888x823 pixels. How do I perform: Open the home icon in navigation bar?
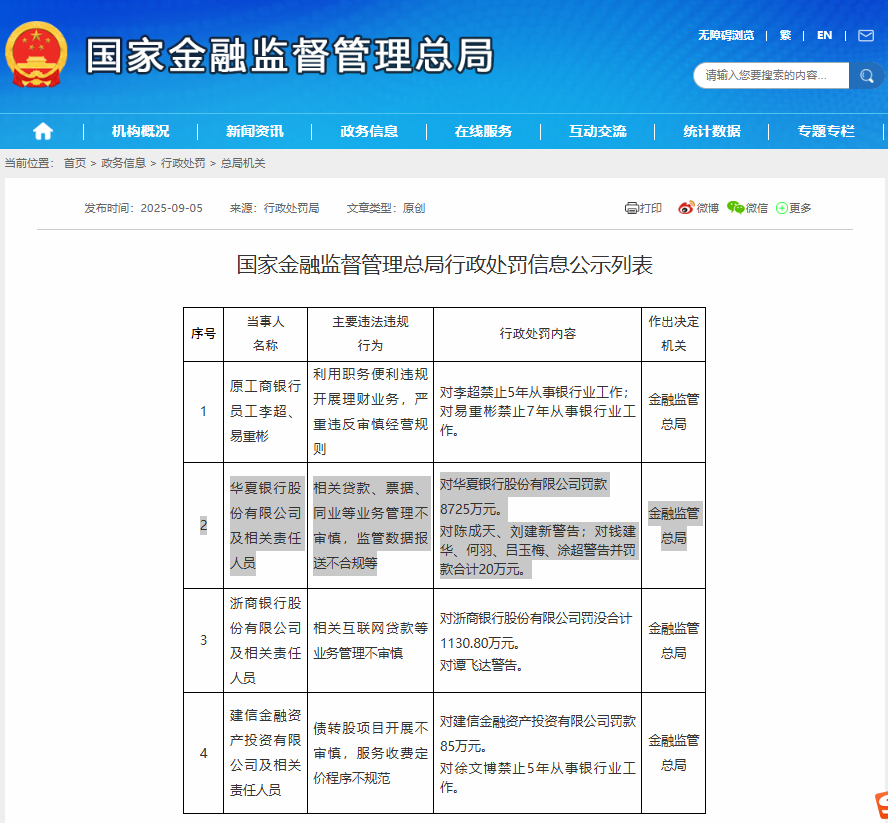(43, 131)
